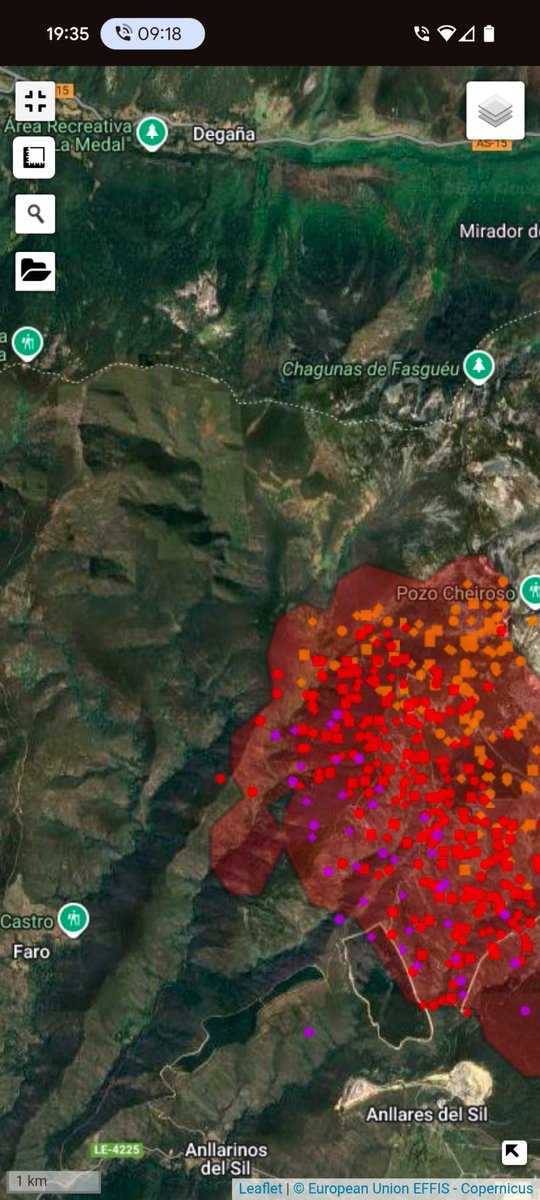Open the map layers selector

[x=495, y=110]
